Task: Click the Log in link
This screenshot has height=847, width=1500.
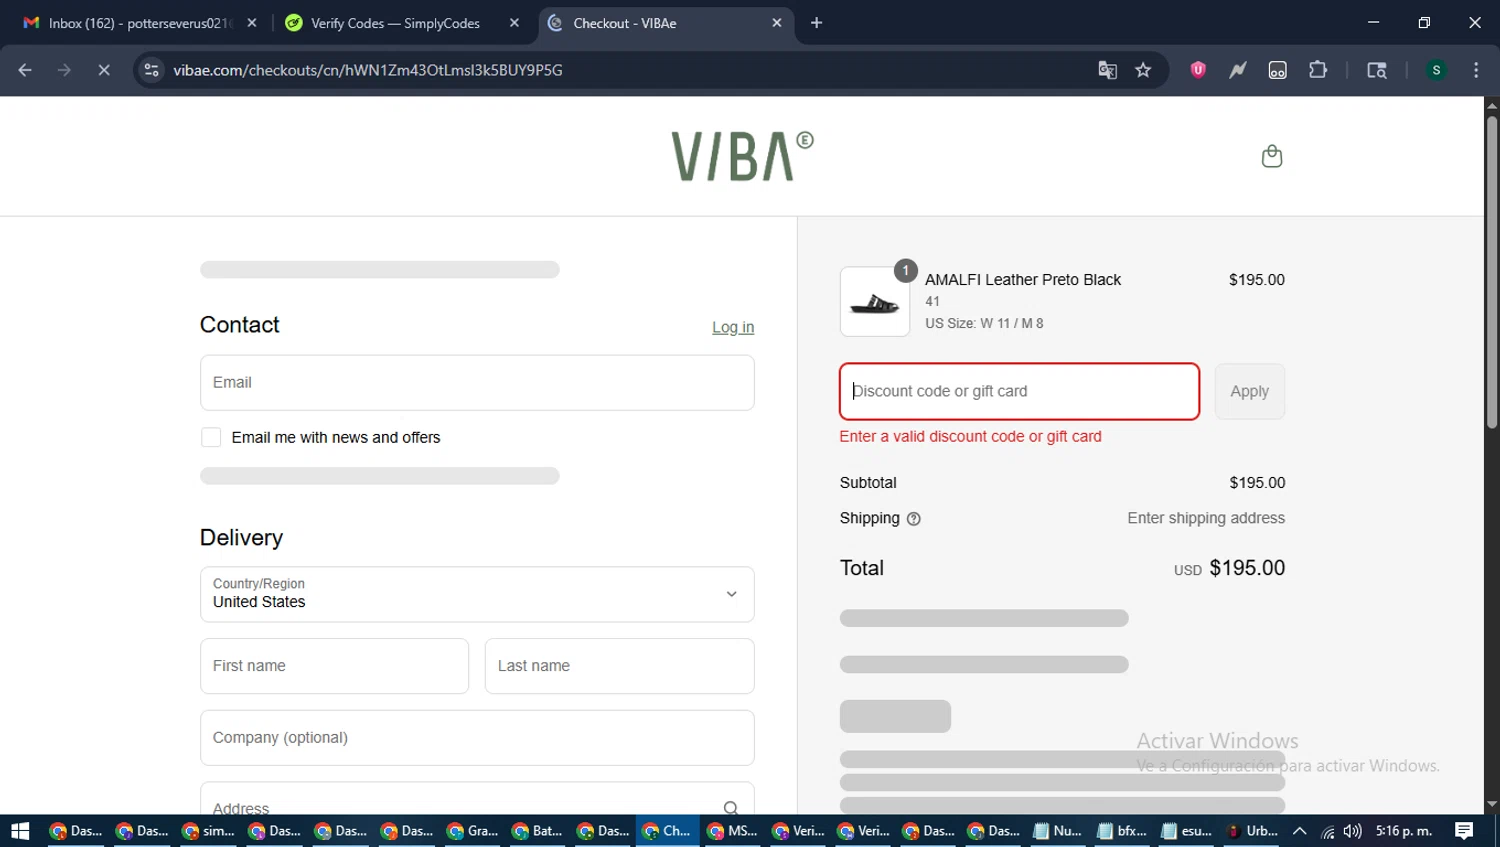Action: [733, 327]
